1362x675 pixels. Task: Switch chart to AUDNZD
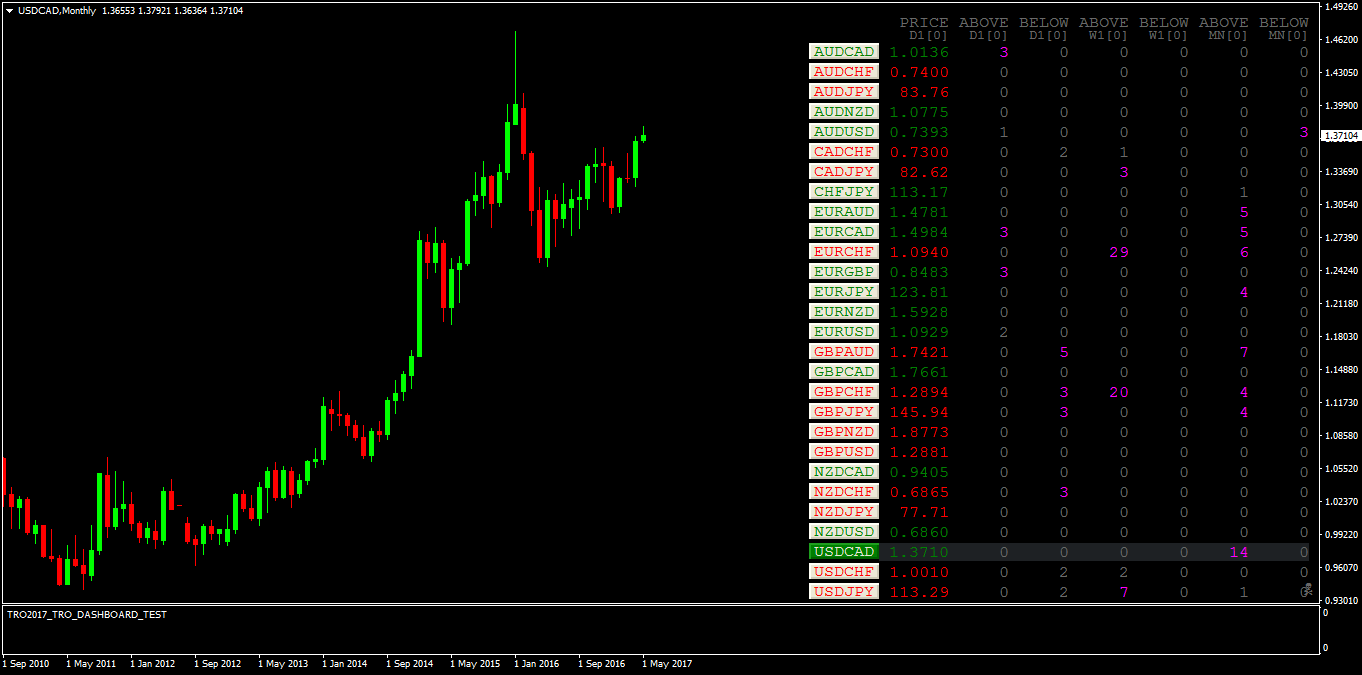[844, 112]
